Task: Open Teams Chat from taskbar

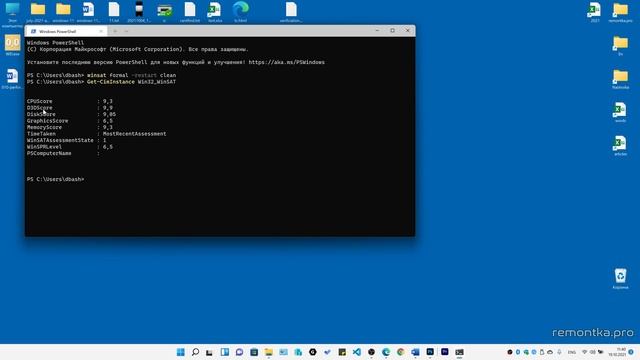Action: pos(239,352)
